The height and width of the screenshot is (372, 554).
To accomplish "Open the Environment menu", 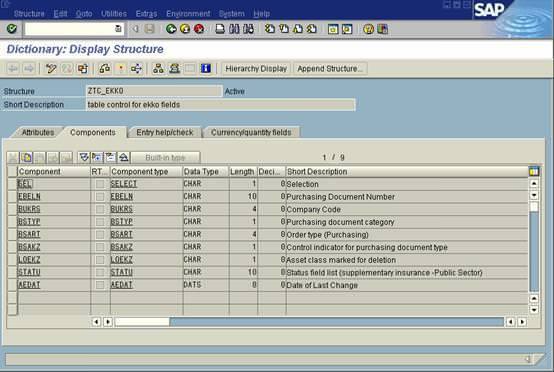I will pyautogui.click(x=188, y=14).
